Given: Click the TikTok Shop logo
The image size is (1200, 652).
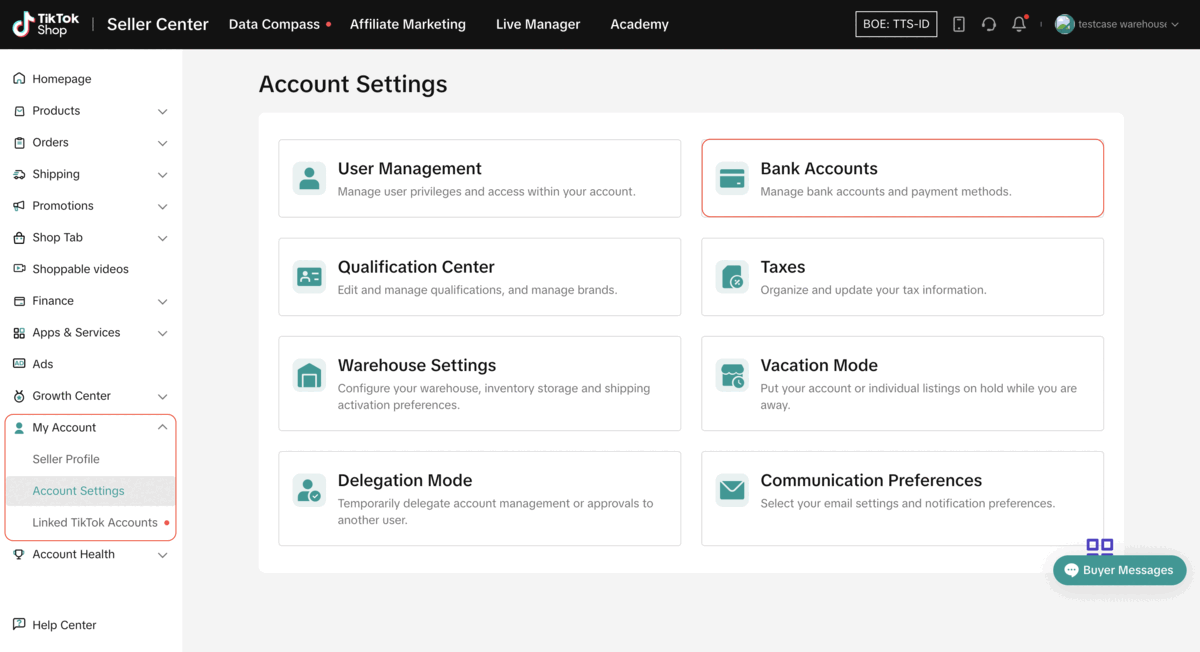Looking at the screenshot, I should (x=46, y=24).
